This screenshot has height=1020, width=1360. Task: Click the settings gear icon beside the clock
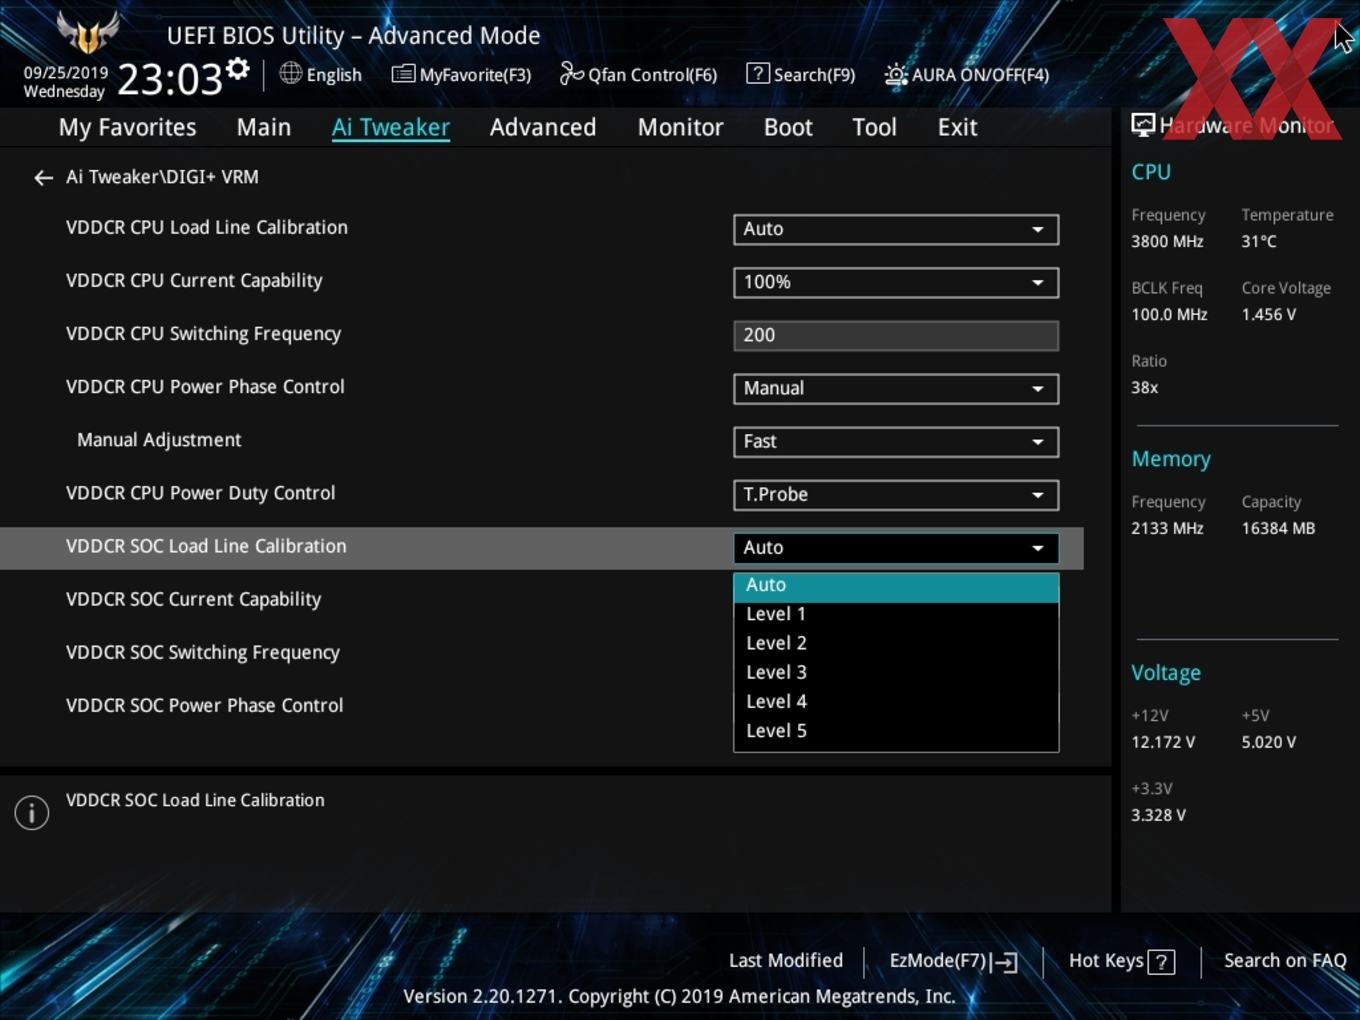238,68
